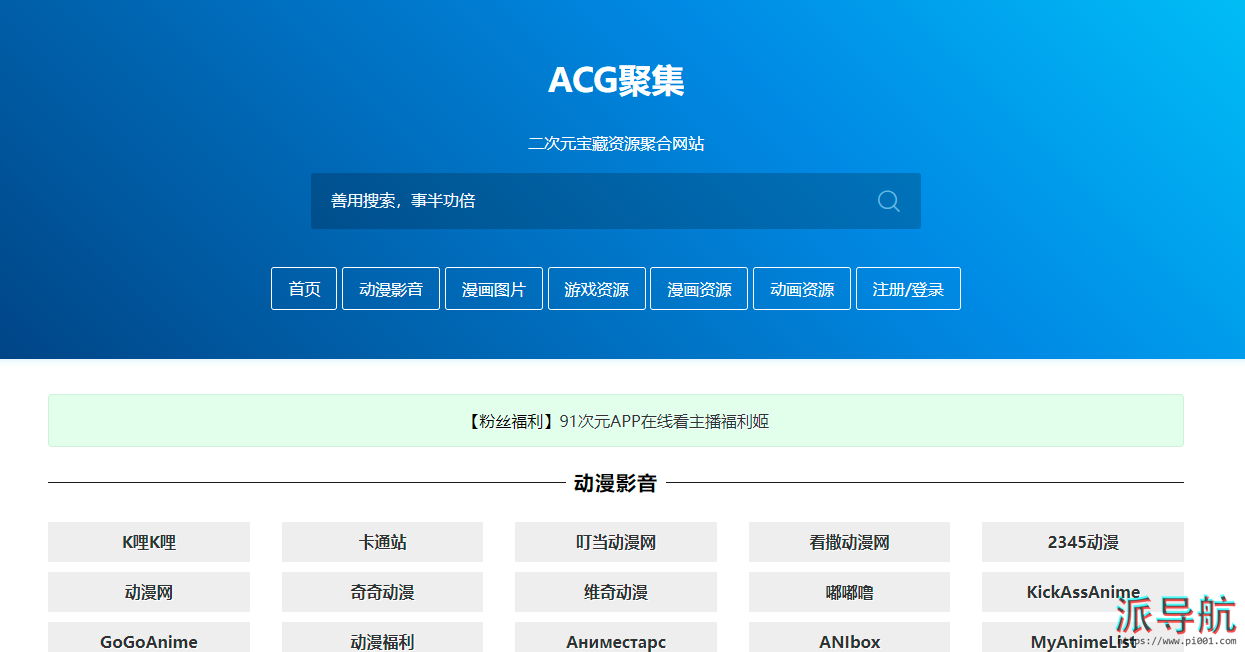Open 维奇动漫 link

coord(616,592)
